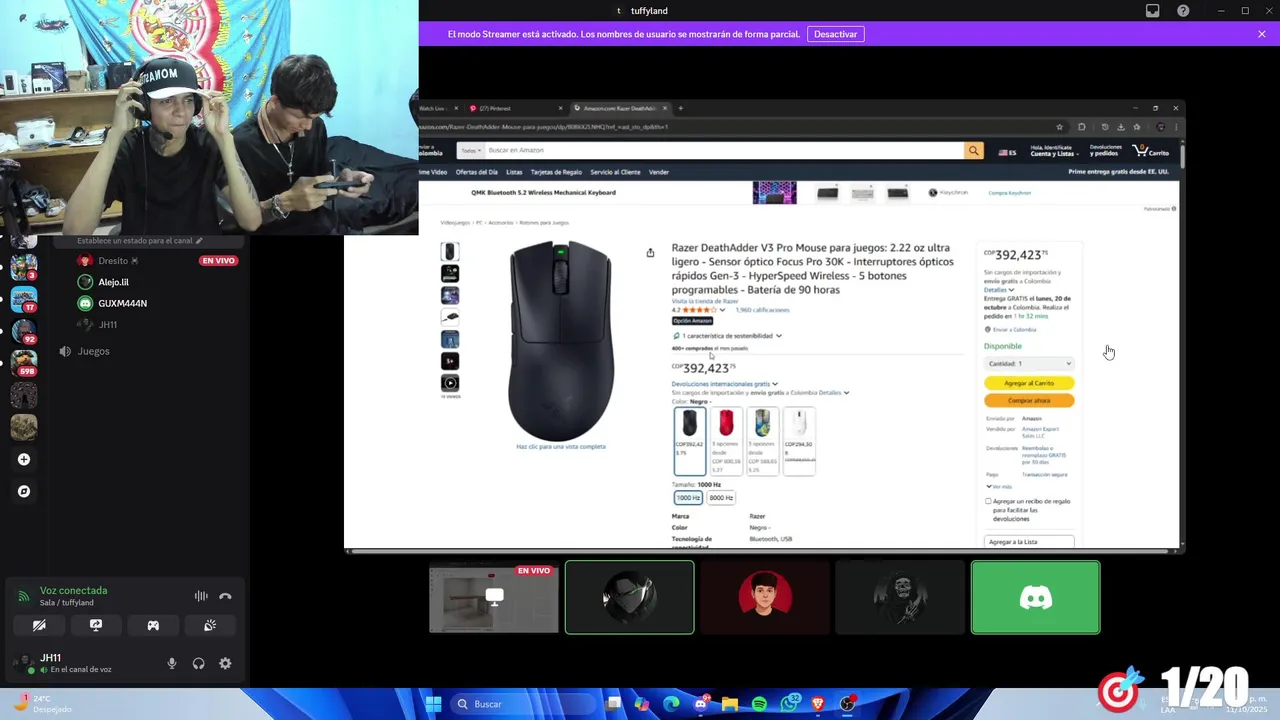1280x720 pixels.
Task: Click the taskbar Buscar search box
Action: (523, 704)
